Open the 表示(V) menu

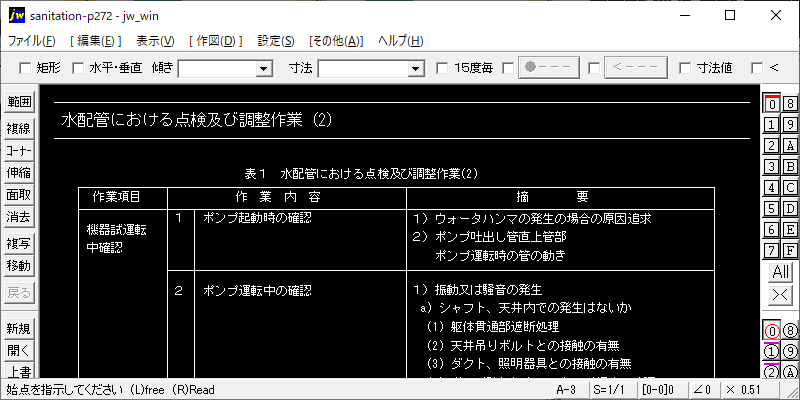(x=155, y=41)
